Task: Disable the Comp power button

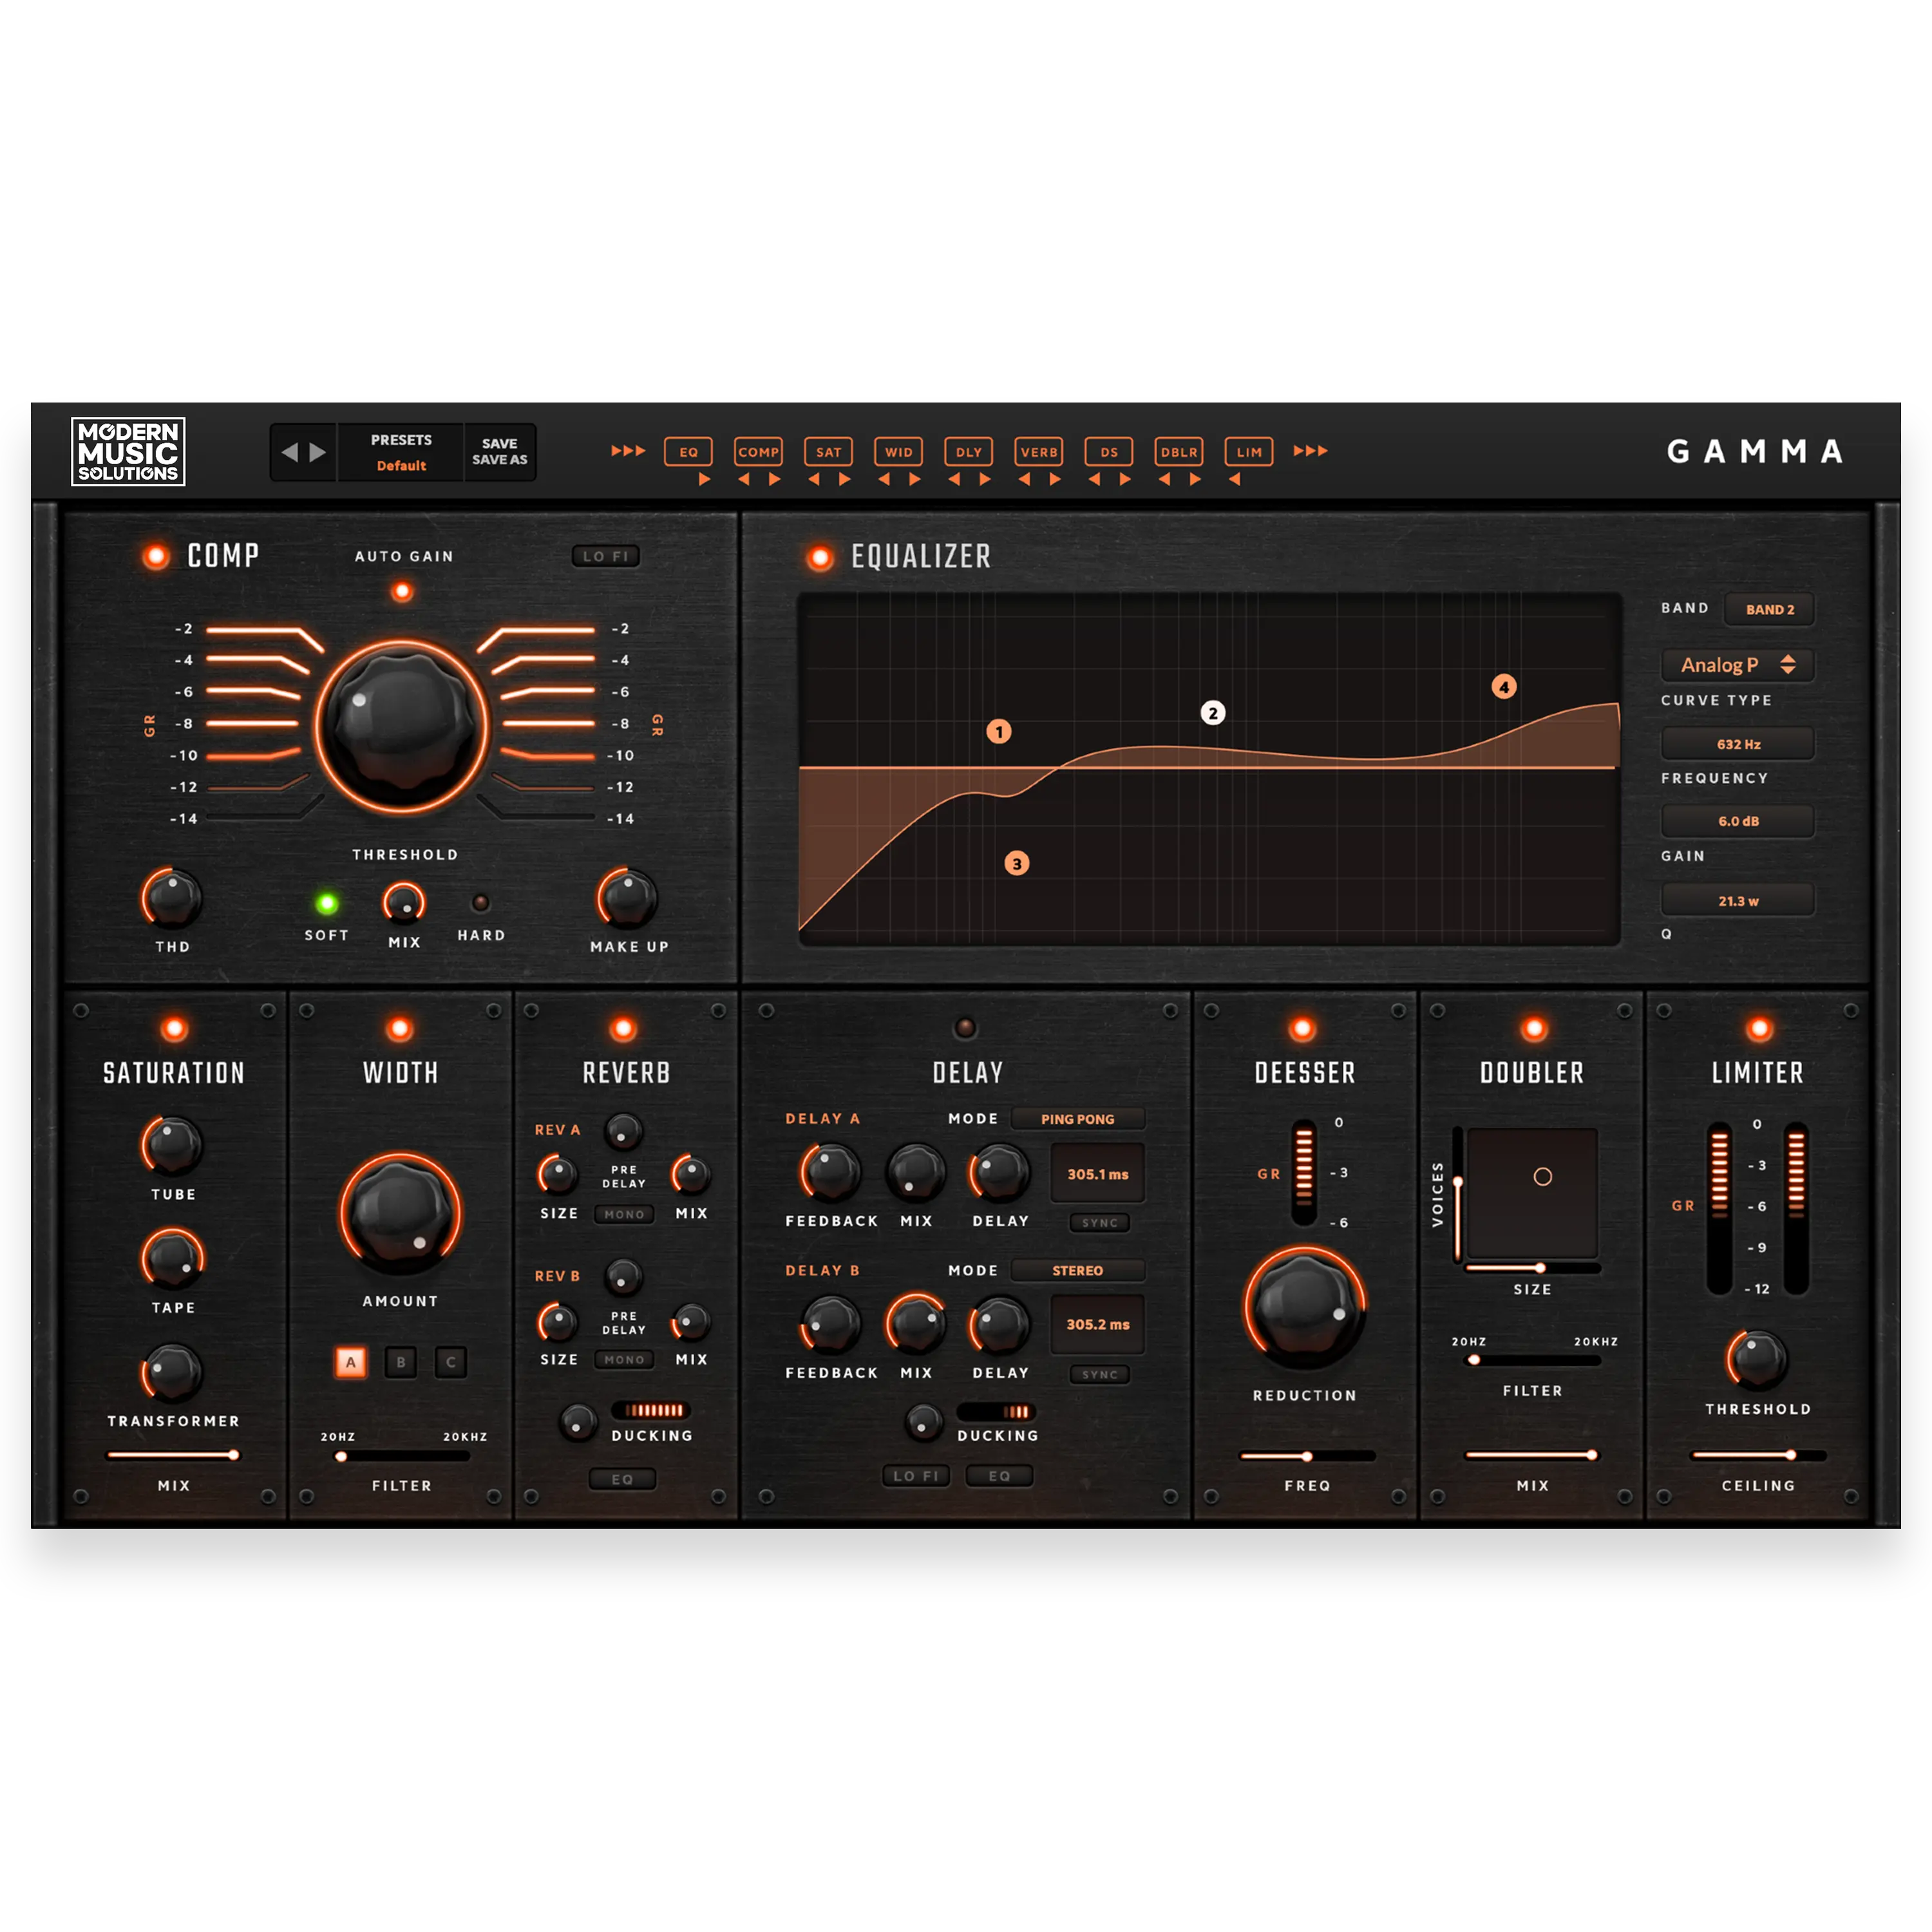Action: (156, 556)
